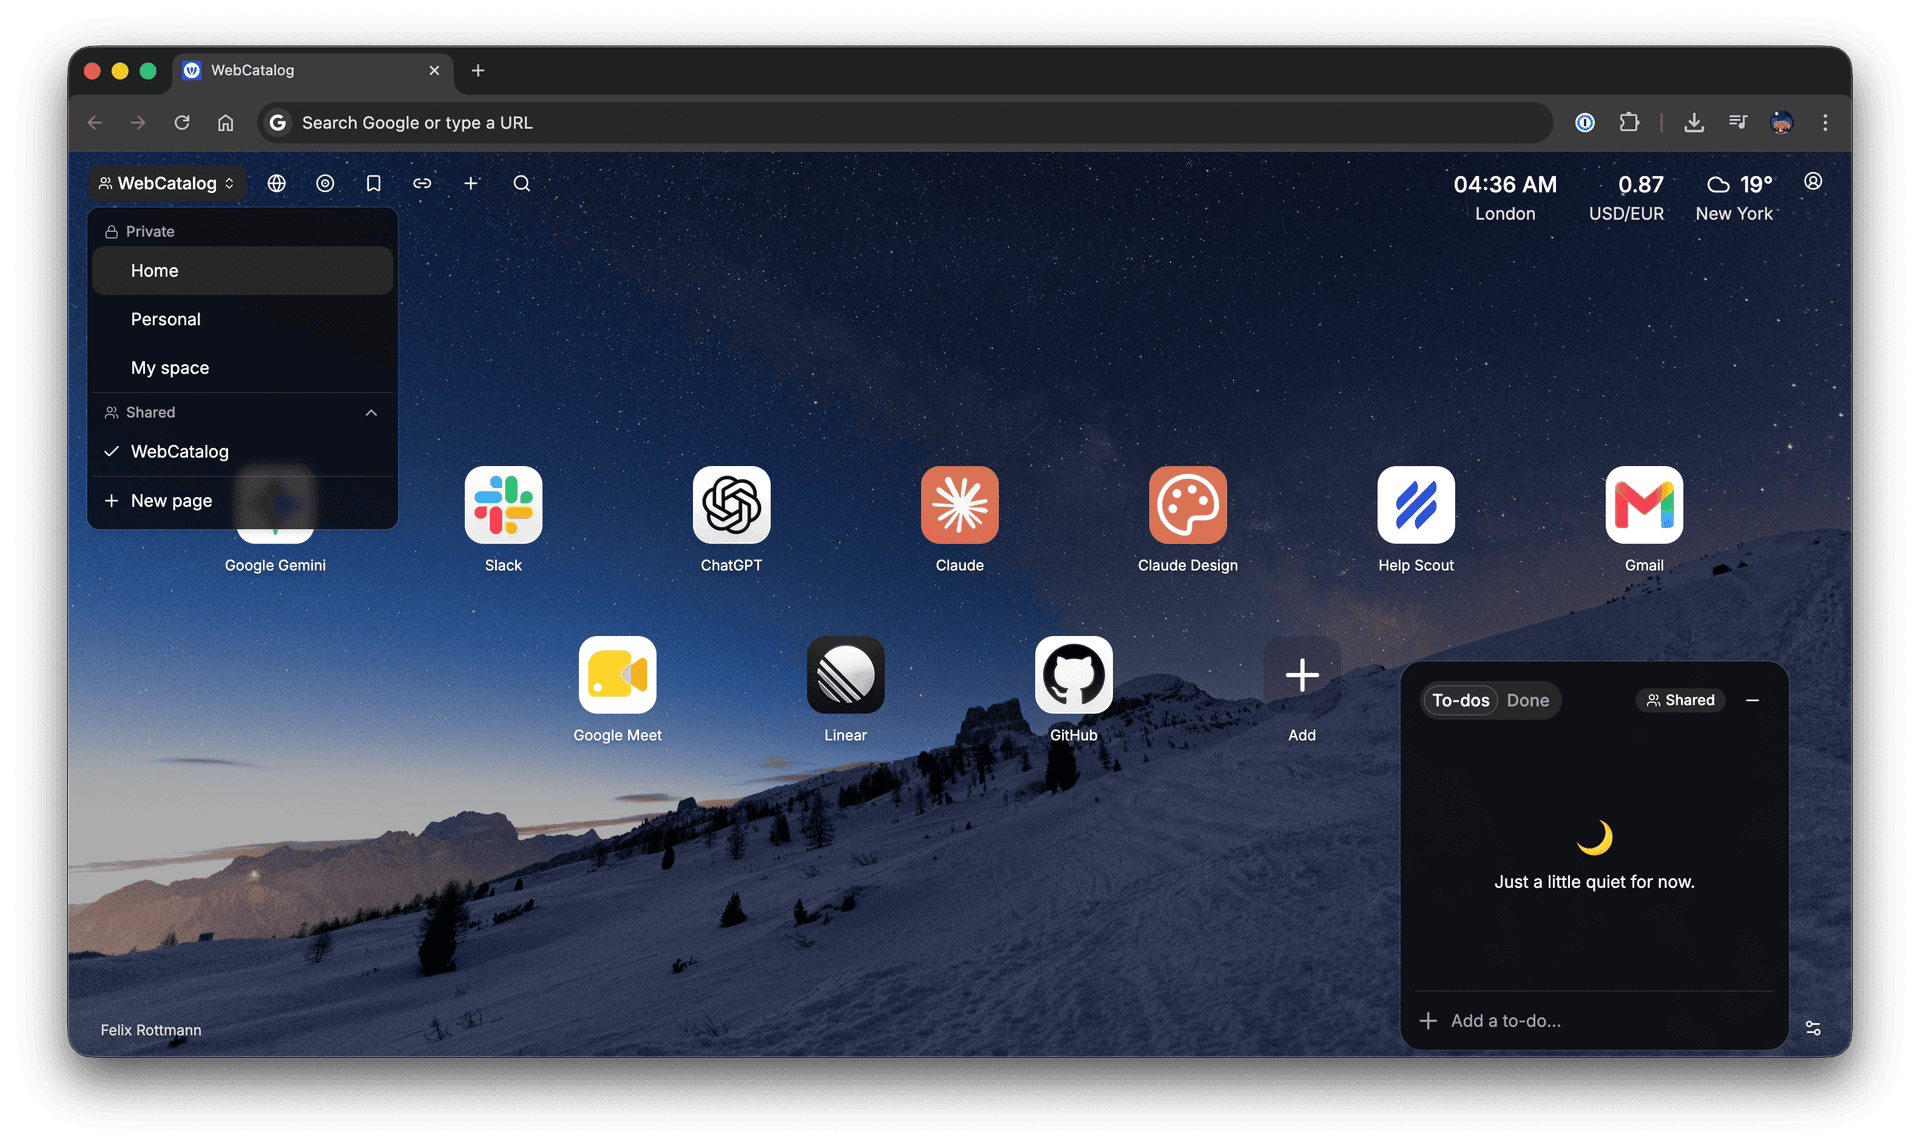
Task: Collapse the Shared section chevron
Action: coord(371,412)
